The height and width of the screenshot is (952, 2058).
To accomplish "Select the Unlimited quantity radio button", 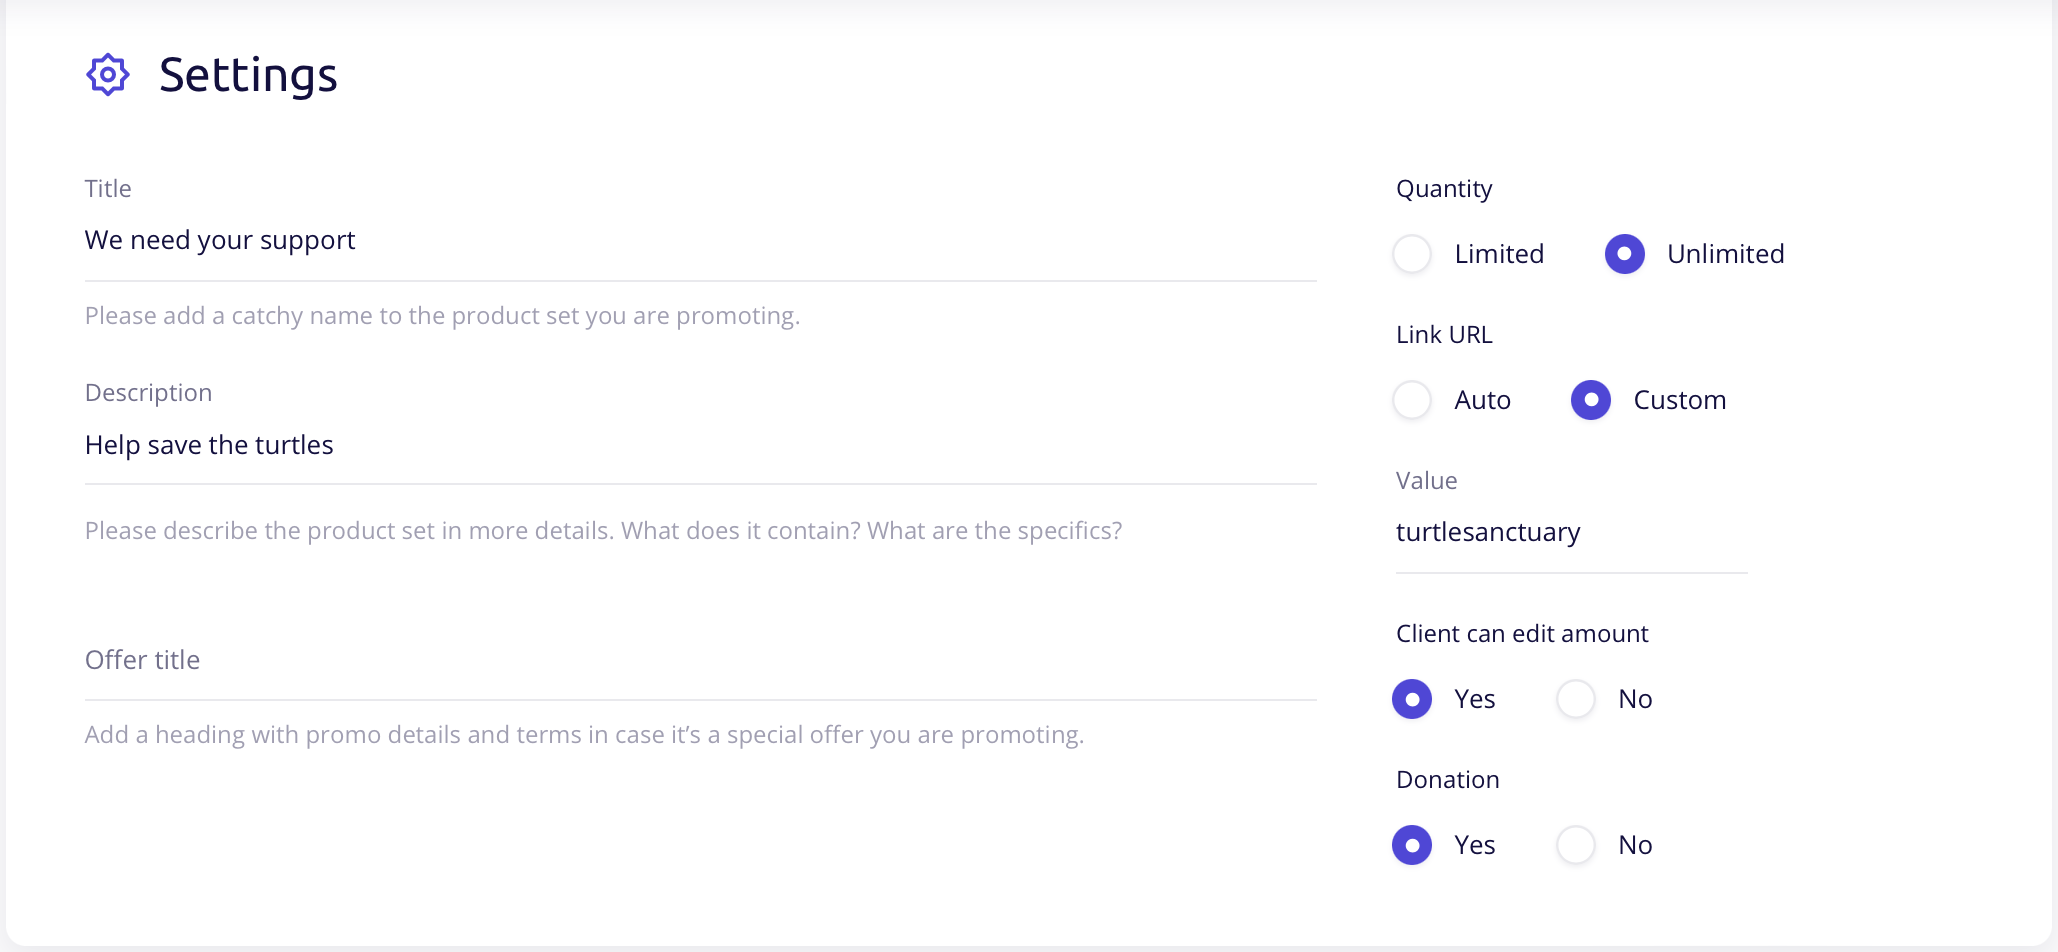I will point(1625,254).
